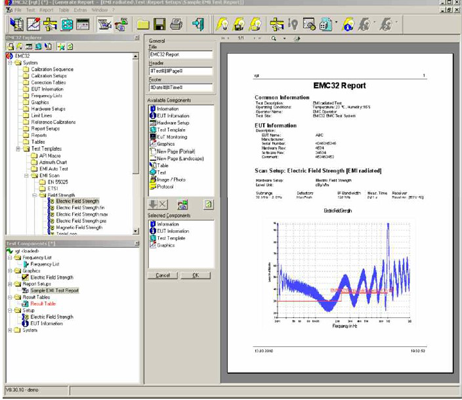Click the teal grid table toolbar icon

[x=67, y=25]
